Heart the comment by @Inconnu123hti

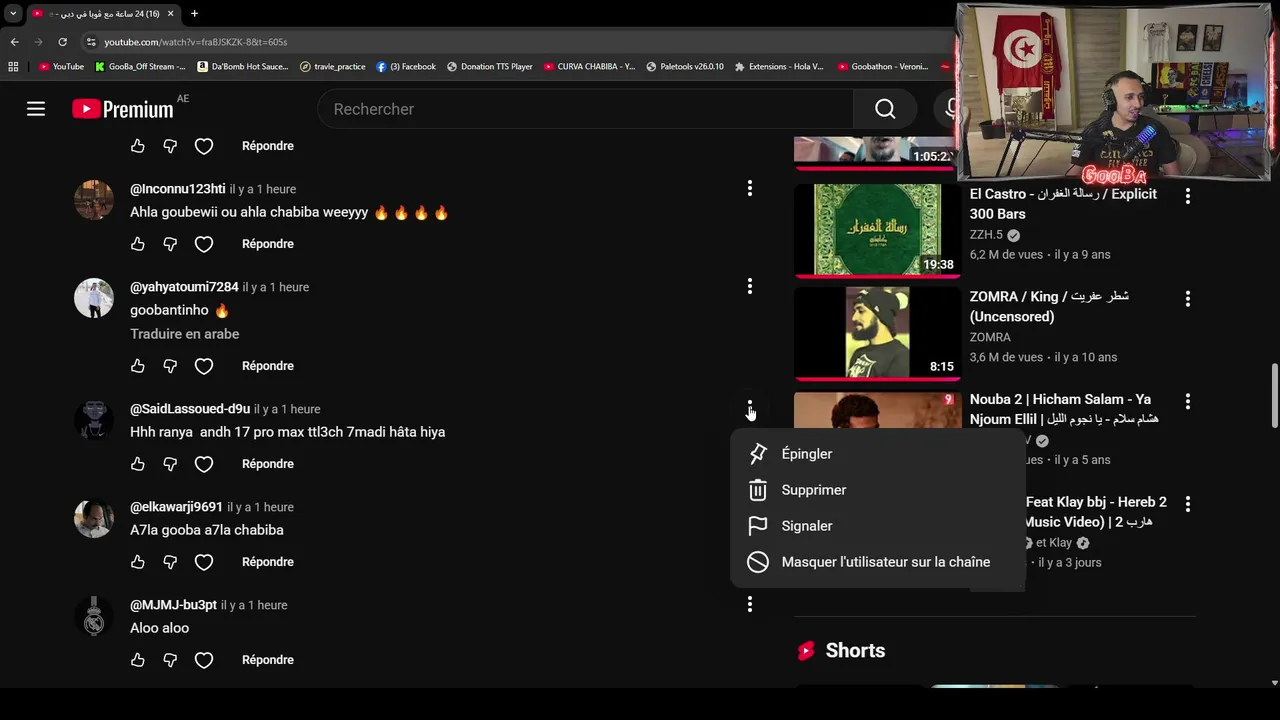pos(204,244)
